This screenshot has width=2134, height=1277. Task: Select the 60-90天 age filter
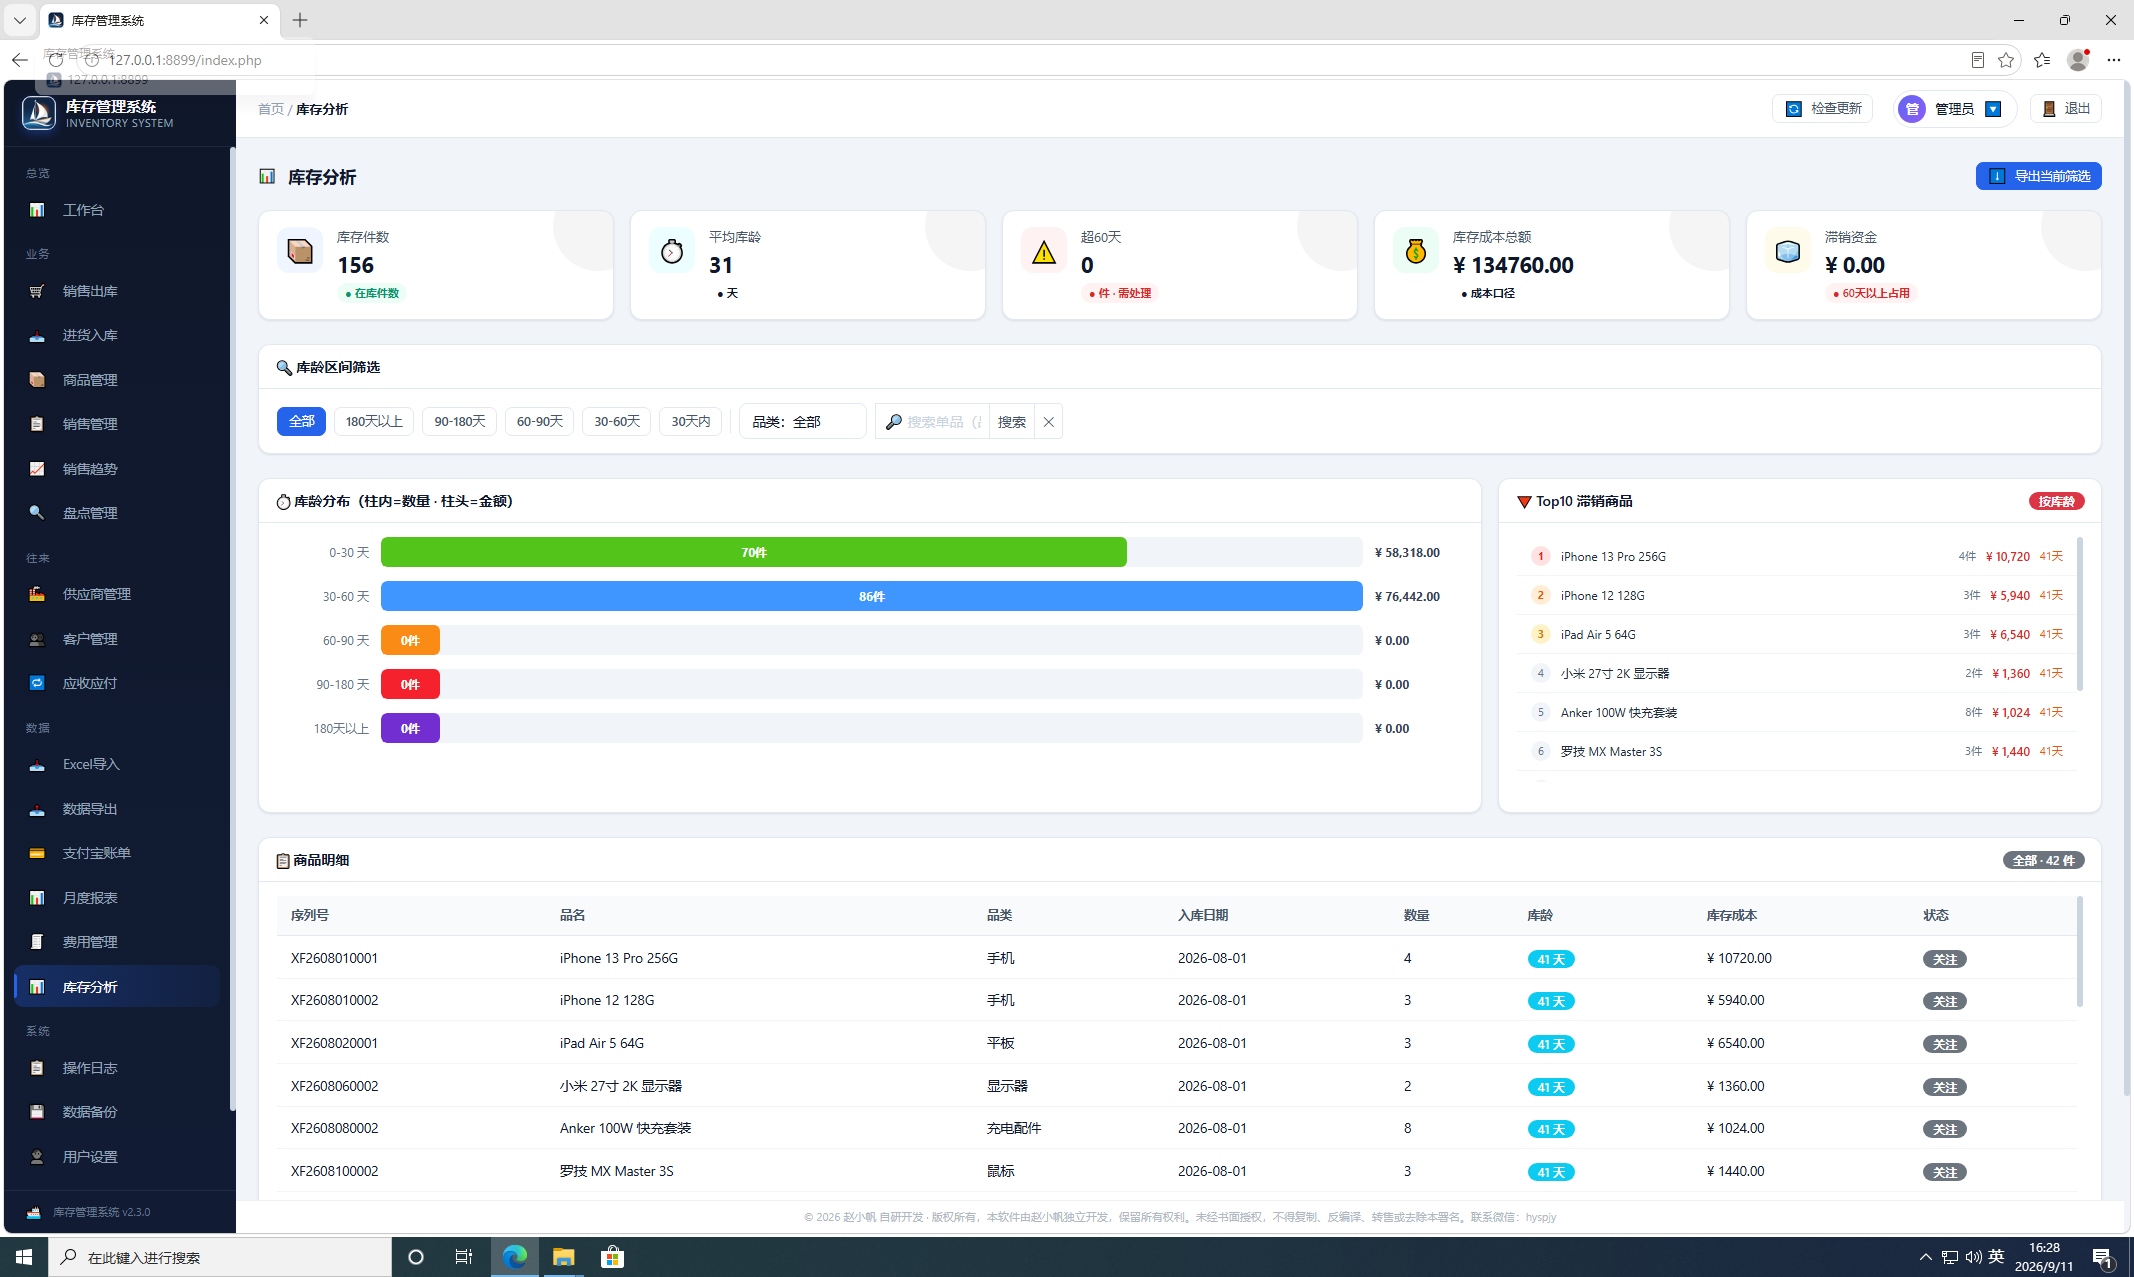539,422
